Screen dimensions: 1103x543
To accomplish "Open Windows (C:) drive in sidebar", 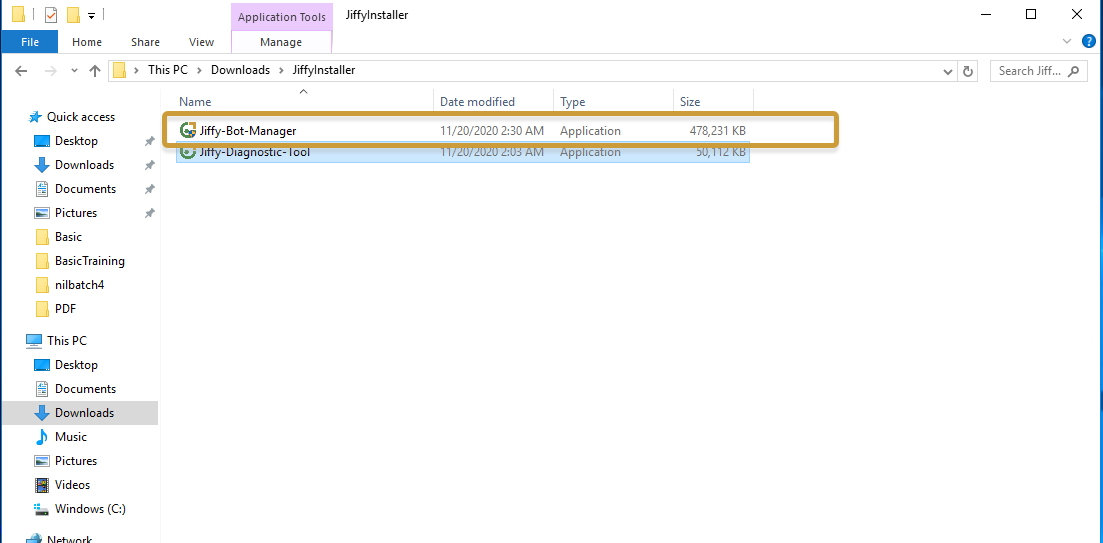I will click(x=89, y=509).
